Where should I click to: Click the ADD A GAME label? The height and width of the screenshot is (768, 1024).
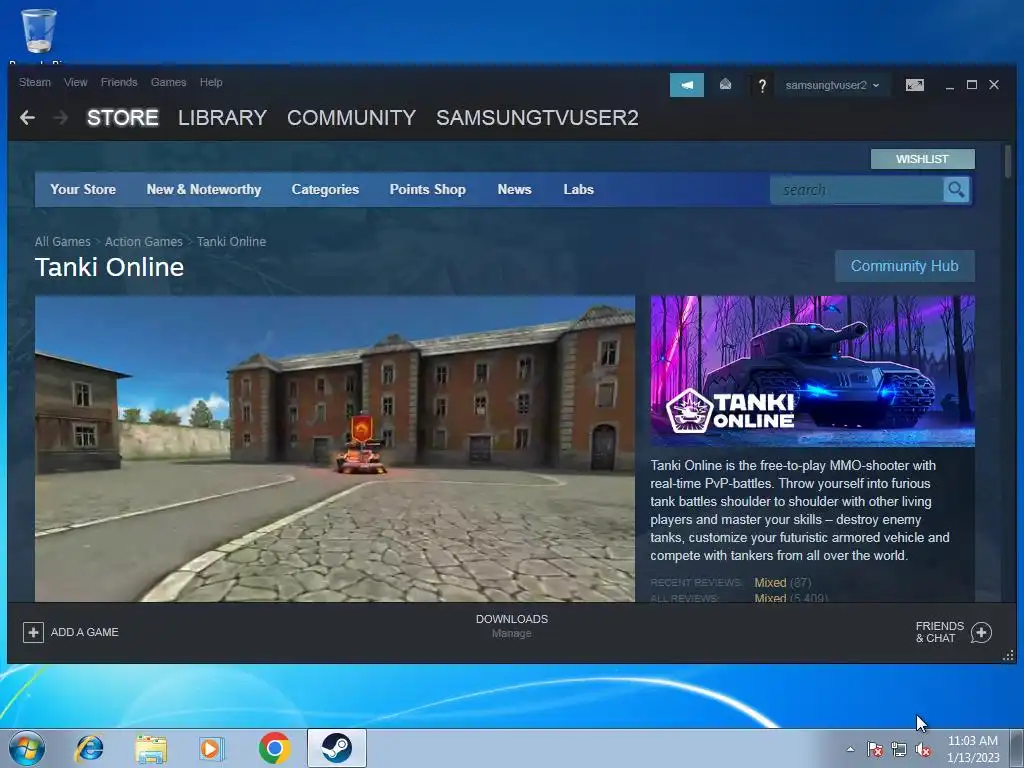pos(85,632)
